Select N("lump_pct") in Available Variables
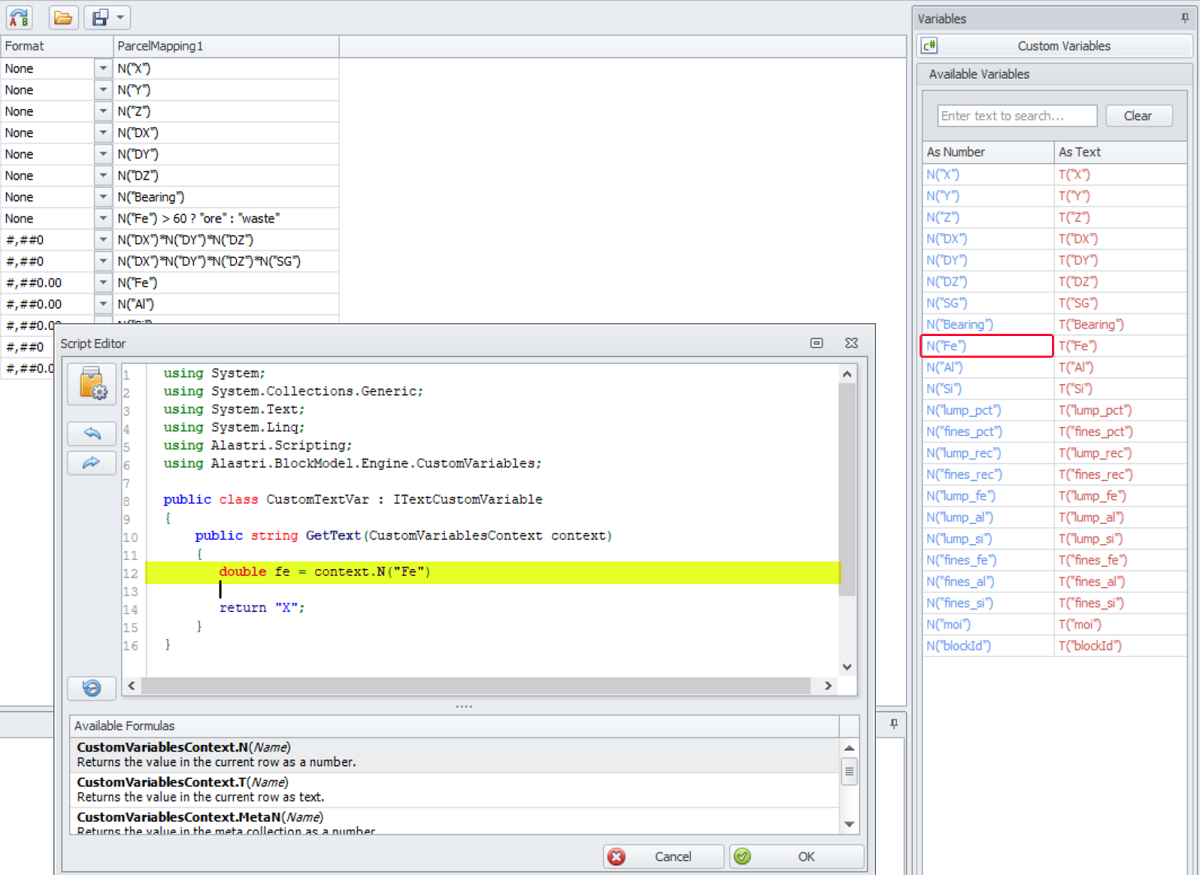Screen dimensions: 1200x875 pos(964,410)
